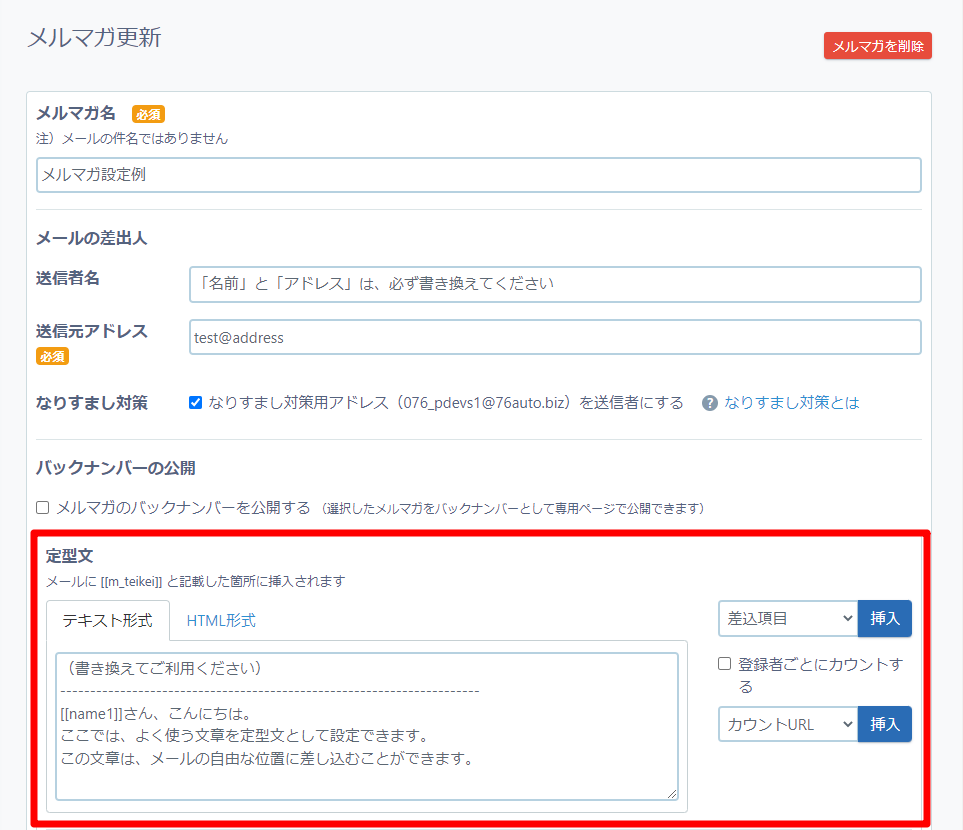This screenshot has height=830, width=963.
Task: Disable the なりすまし対策用アドレス checkbox
Action: (196, 403)
